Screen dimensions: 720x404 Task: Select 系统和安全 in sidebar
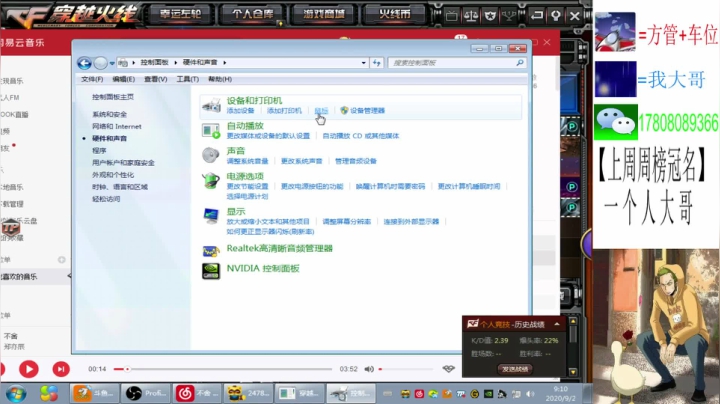point(109,114)
